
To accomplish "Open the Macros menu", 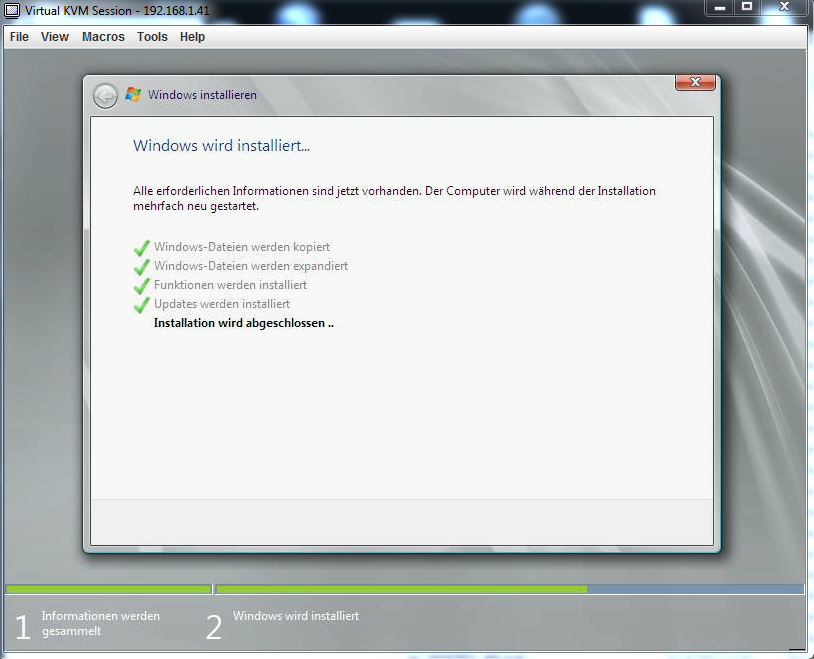I will click(103, 37).
